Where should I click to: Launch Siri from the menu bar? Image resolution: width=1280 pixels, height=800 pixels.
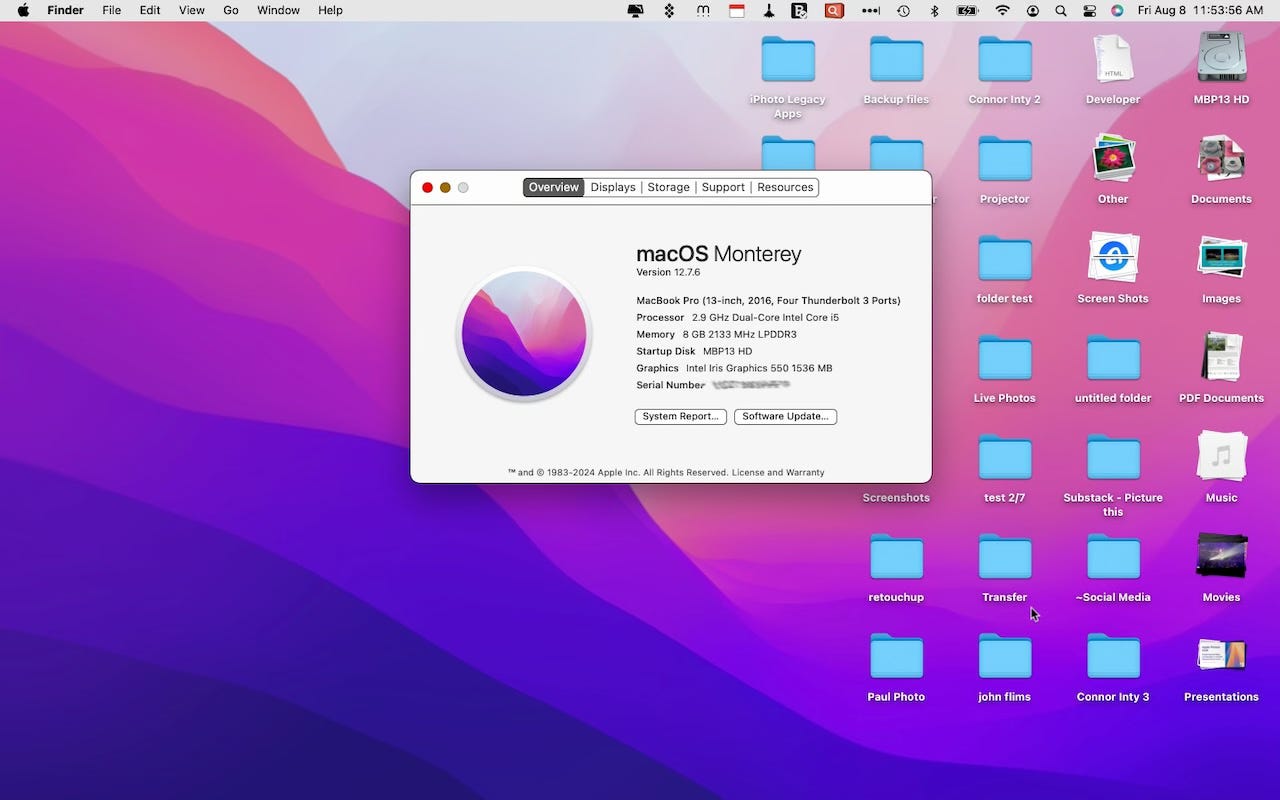1117,10
